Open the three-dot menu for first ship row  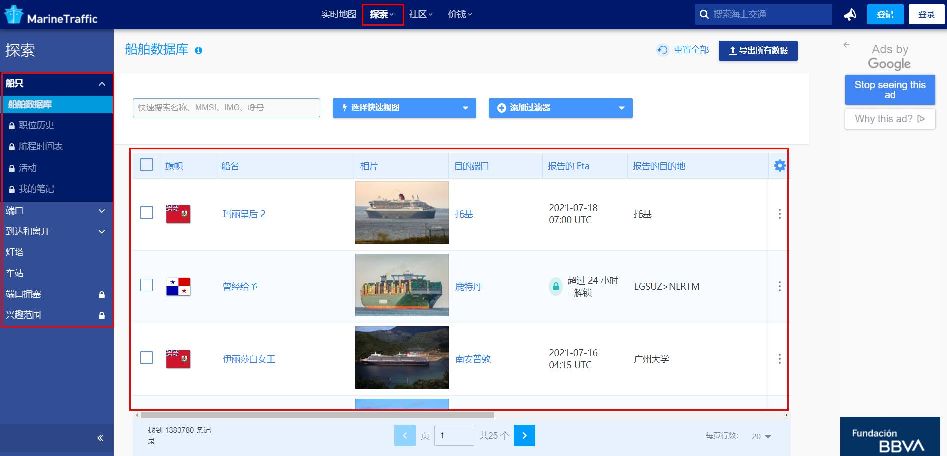tap(779, 214)
